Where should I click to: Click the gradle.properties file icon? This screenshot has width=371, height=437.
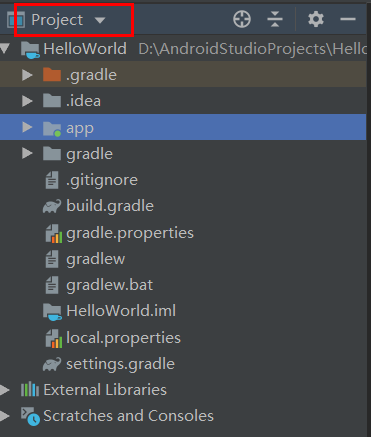tap(54, 233)
